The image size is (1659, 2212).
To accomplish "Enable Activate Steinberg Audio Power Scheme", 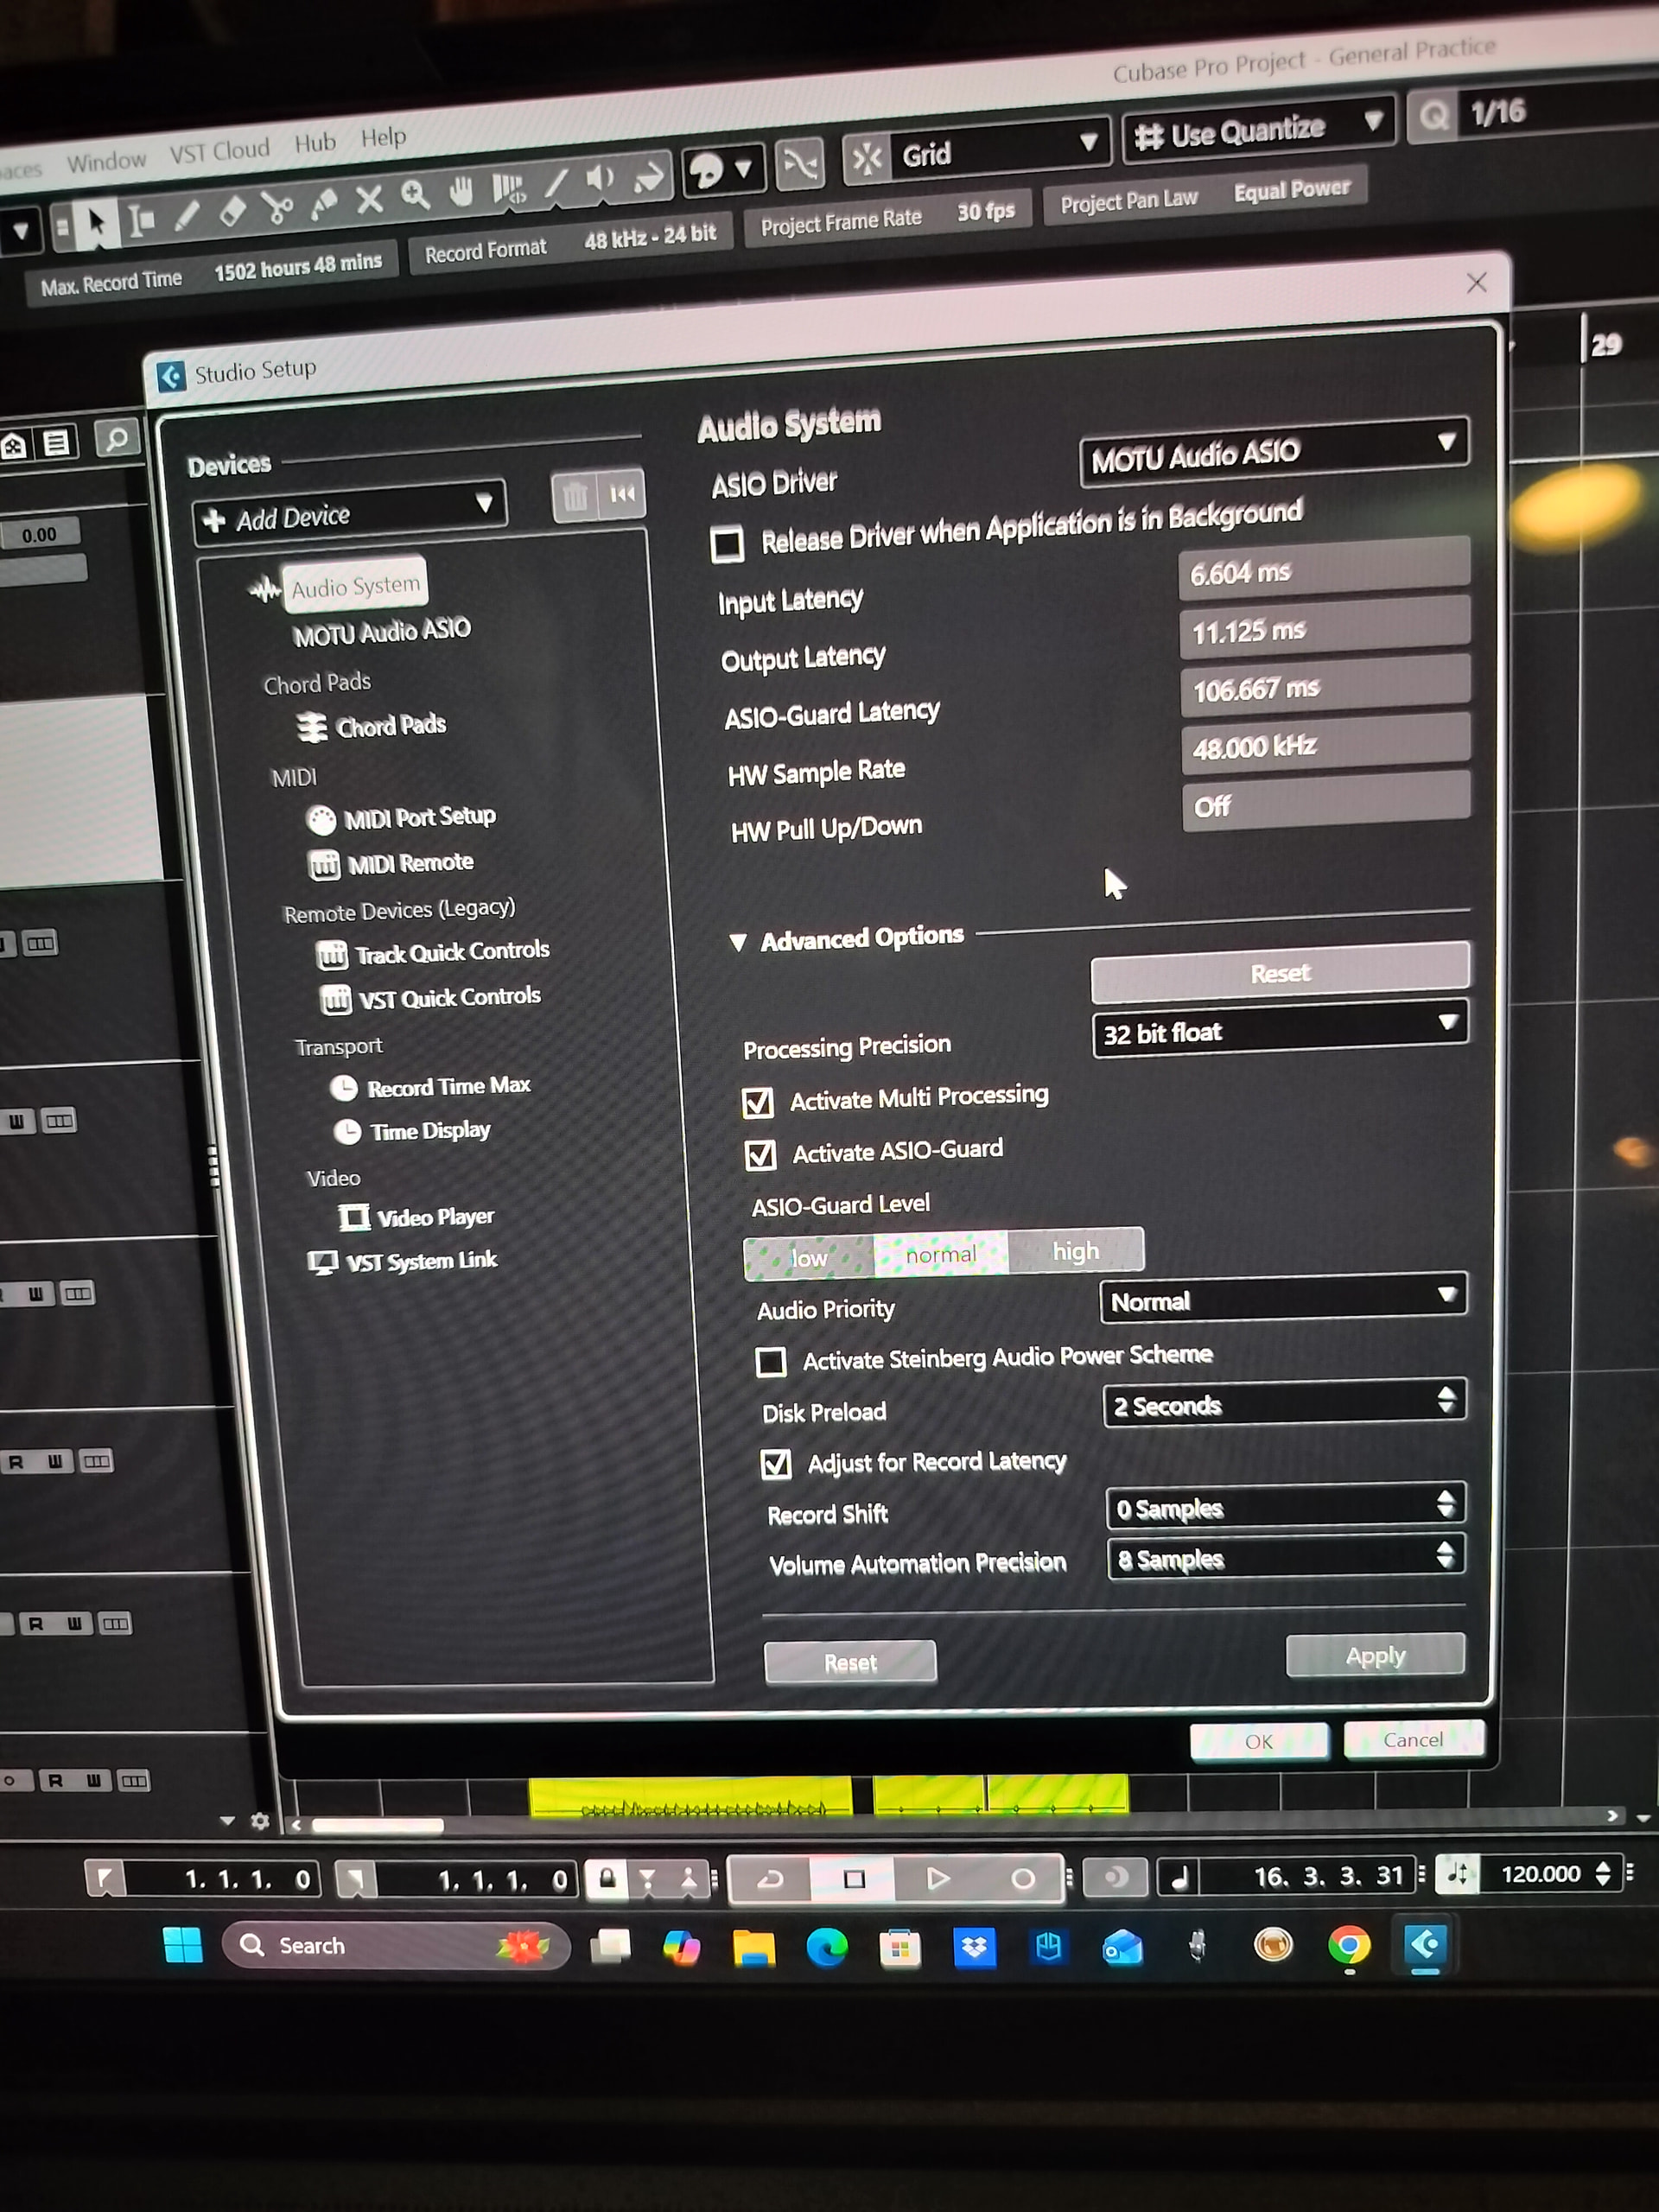I will point(770,1361).
